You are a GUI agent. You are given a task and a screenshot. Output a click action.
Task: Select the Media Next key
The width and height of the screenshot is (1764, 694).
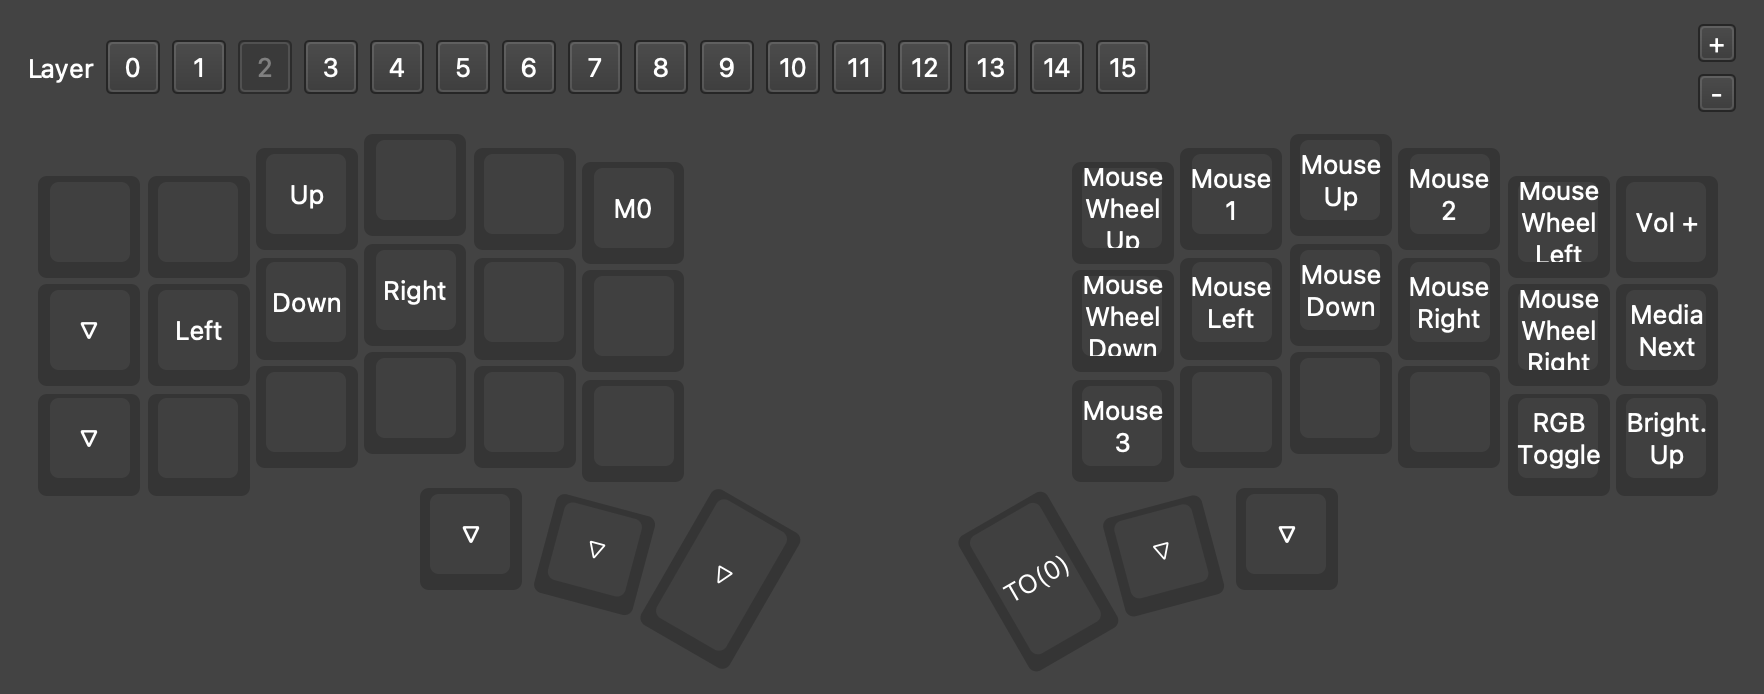click(1666, 331)
